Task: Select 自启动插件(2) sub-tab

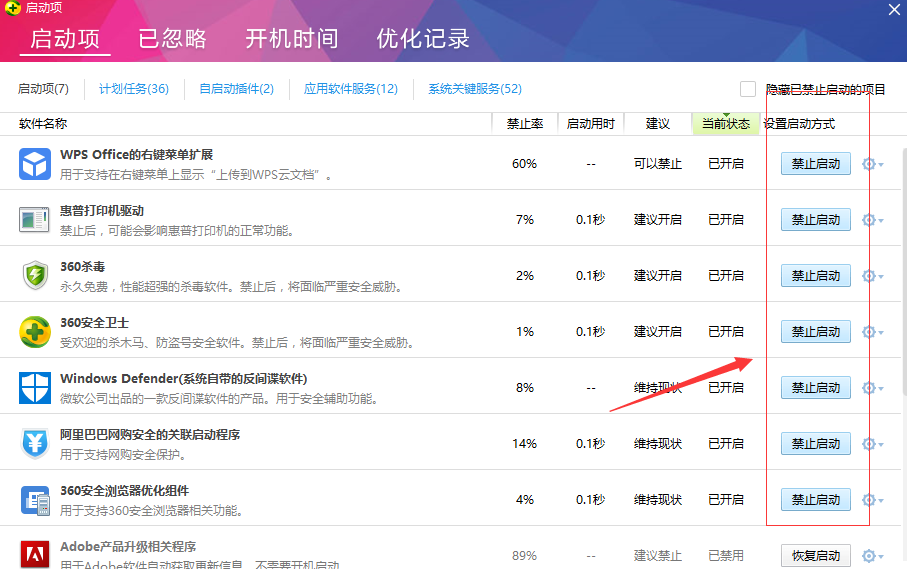Action: pos(237,89)
